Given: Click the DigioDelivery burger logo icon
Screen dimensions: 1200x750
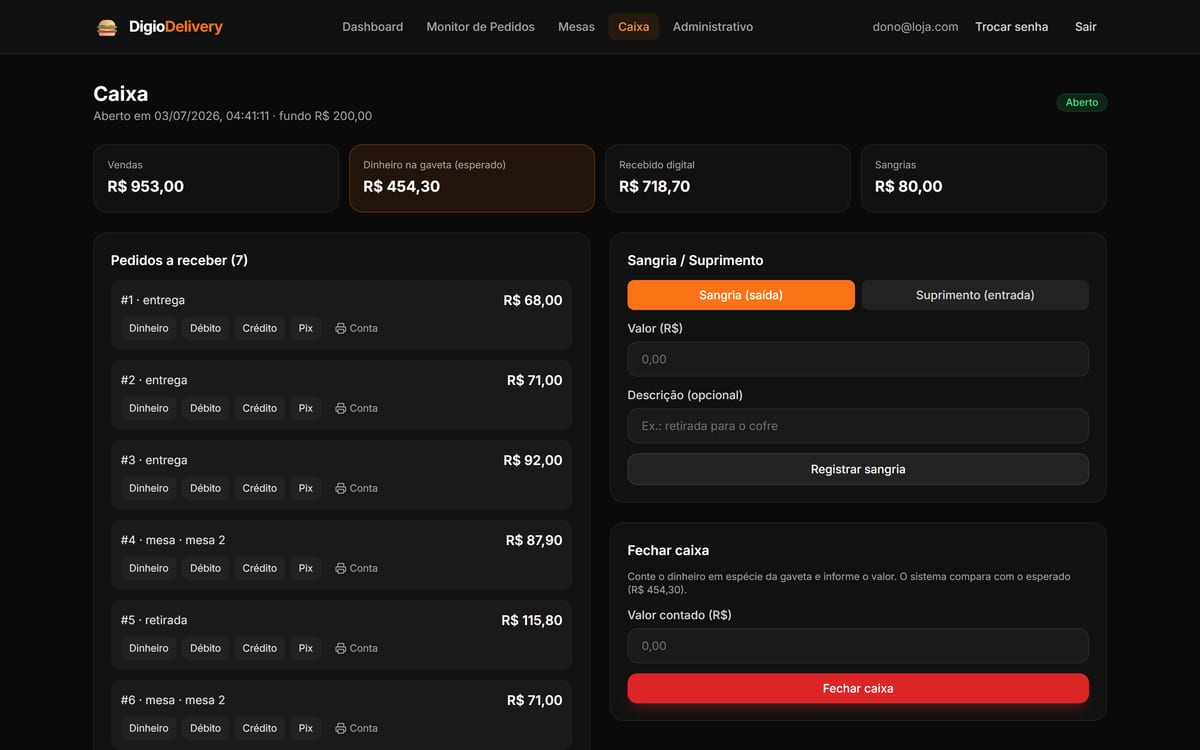Looking at the screenshot, I should [107, 27].
